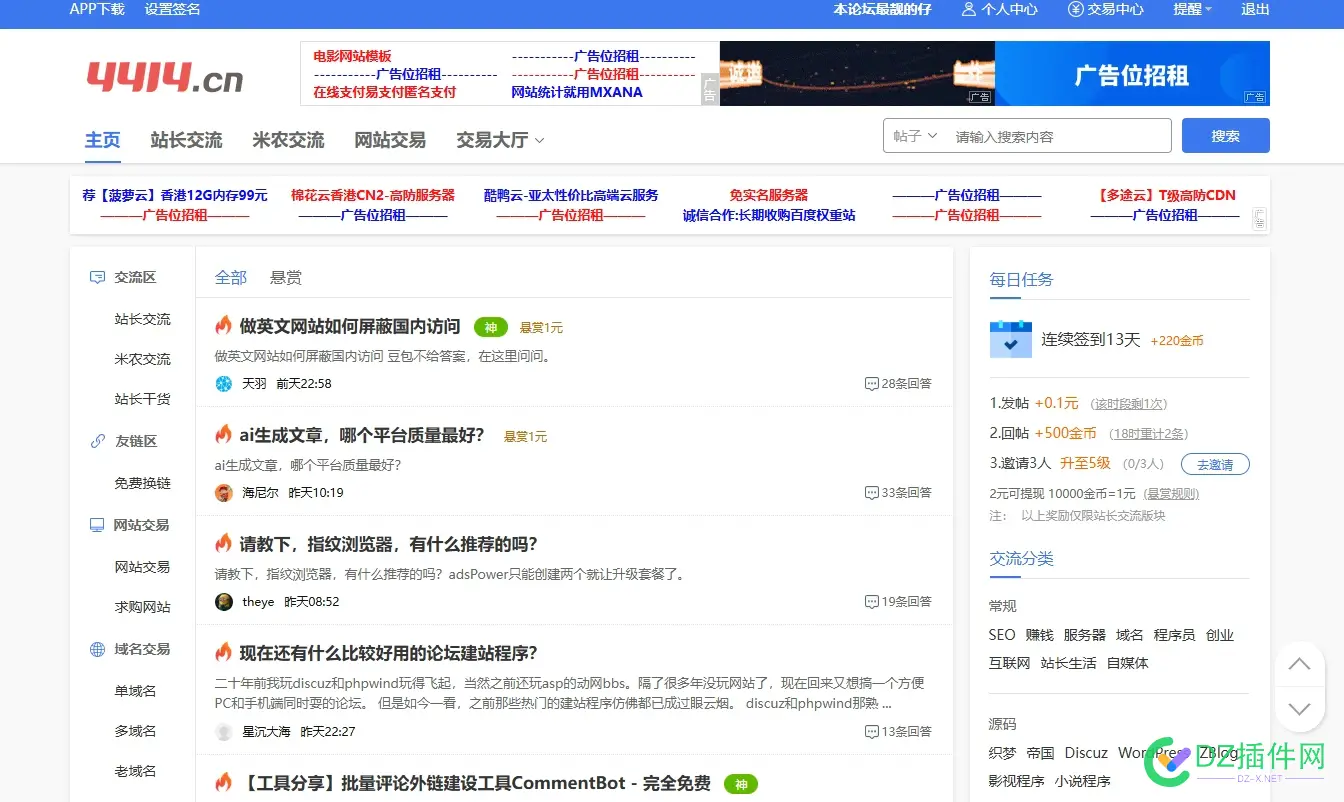Expand the 提醒 notification dropdown
This screenshot has width=1344, height=802.
point(1192,10)
